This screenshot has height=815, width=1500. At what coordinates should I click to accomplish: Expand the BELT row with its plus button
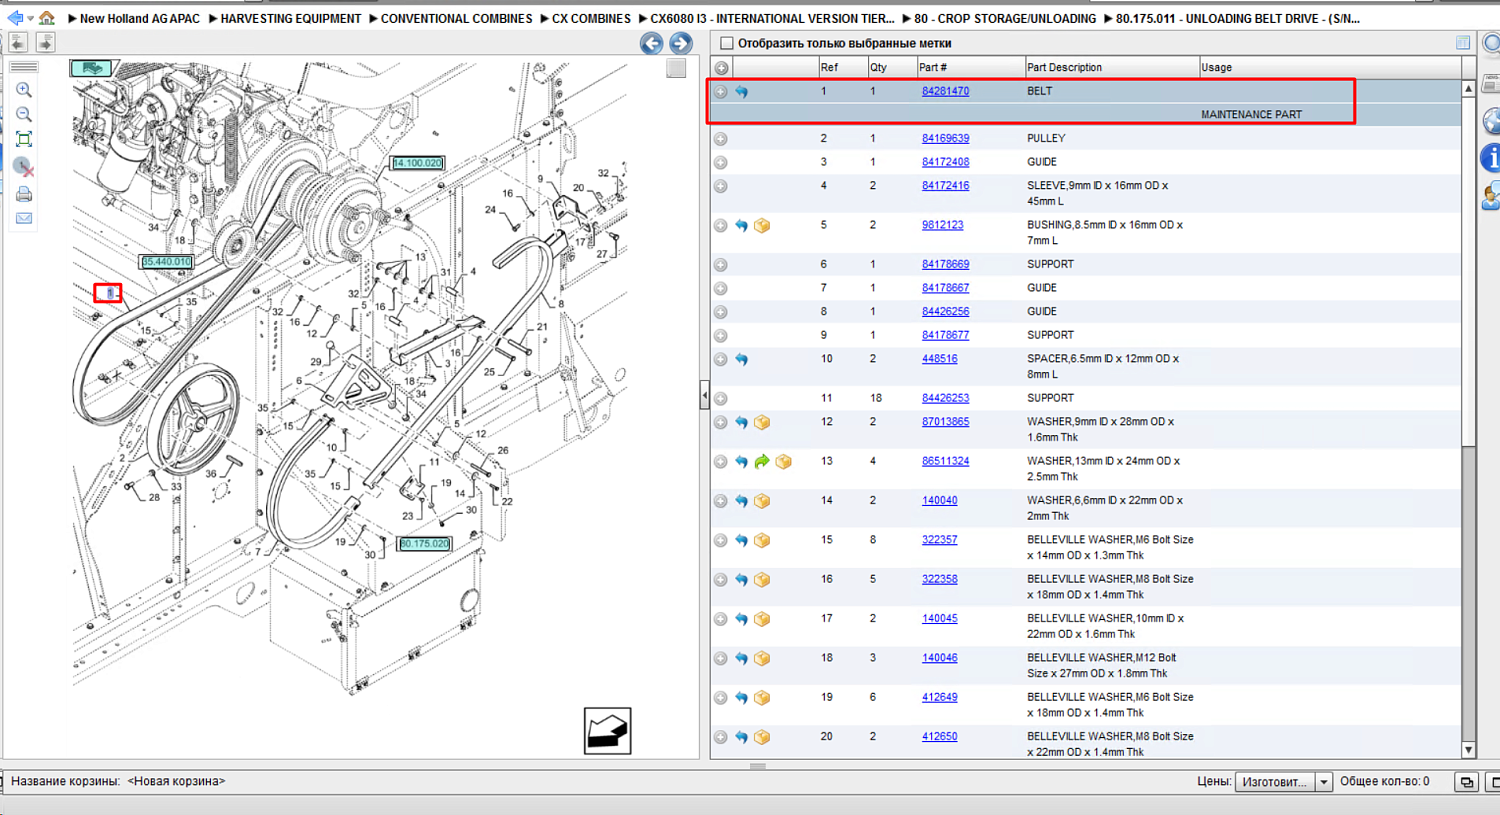point(721,91)
